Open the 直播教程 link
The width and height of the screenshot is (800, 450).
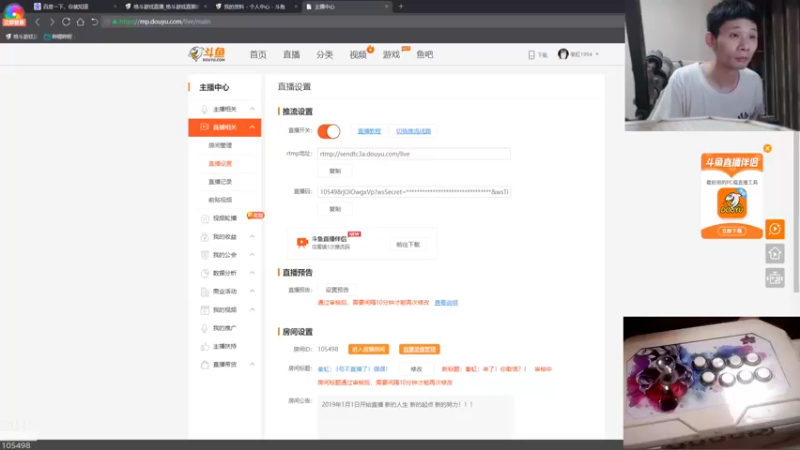pyautogui.click(x=369, y=131)
